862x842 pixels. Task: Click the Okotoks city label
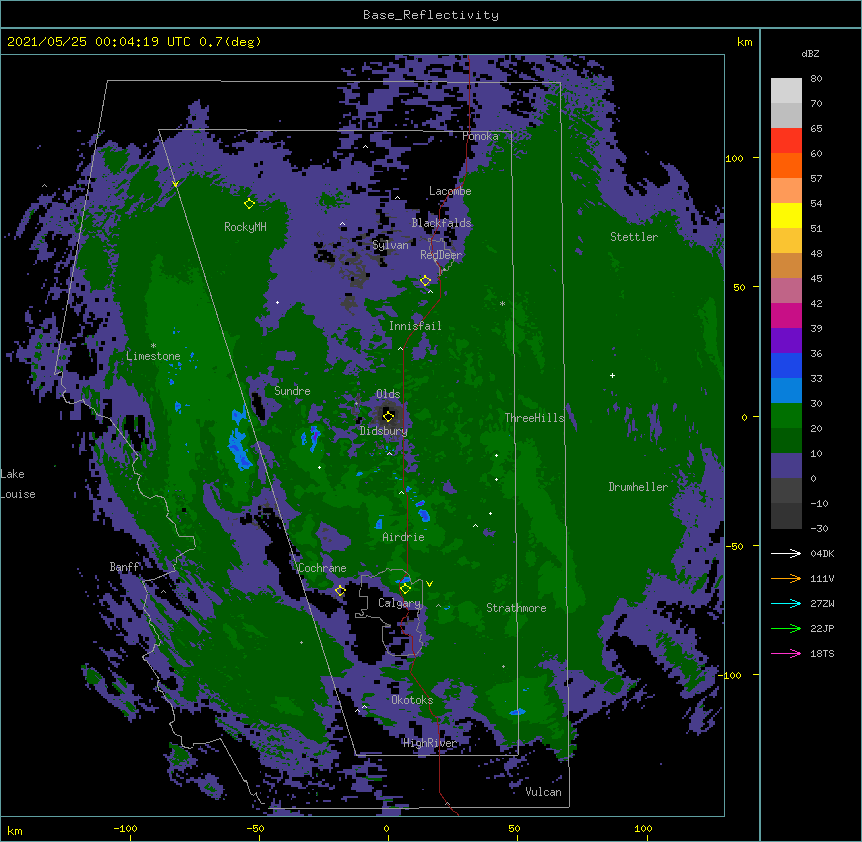point(412,700)
